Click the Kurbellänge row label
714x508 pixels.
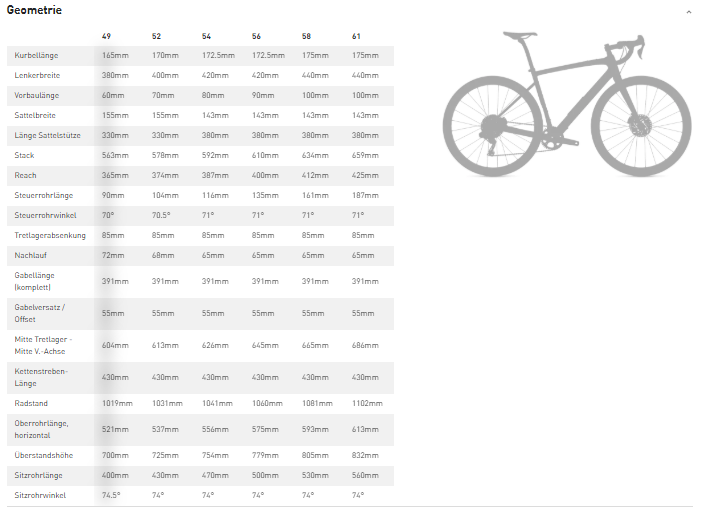37,56
